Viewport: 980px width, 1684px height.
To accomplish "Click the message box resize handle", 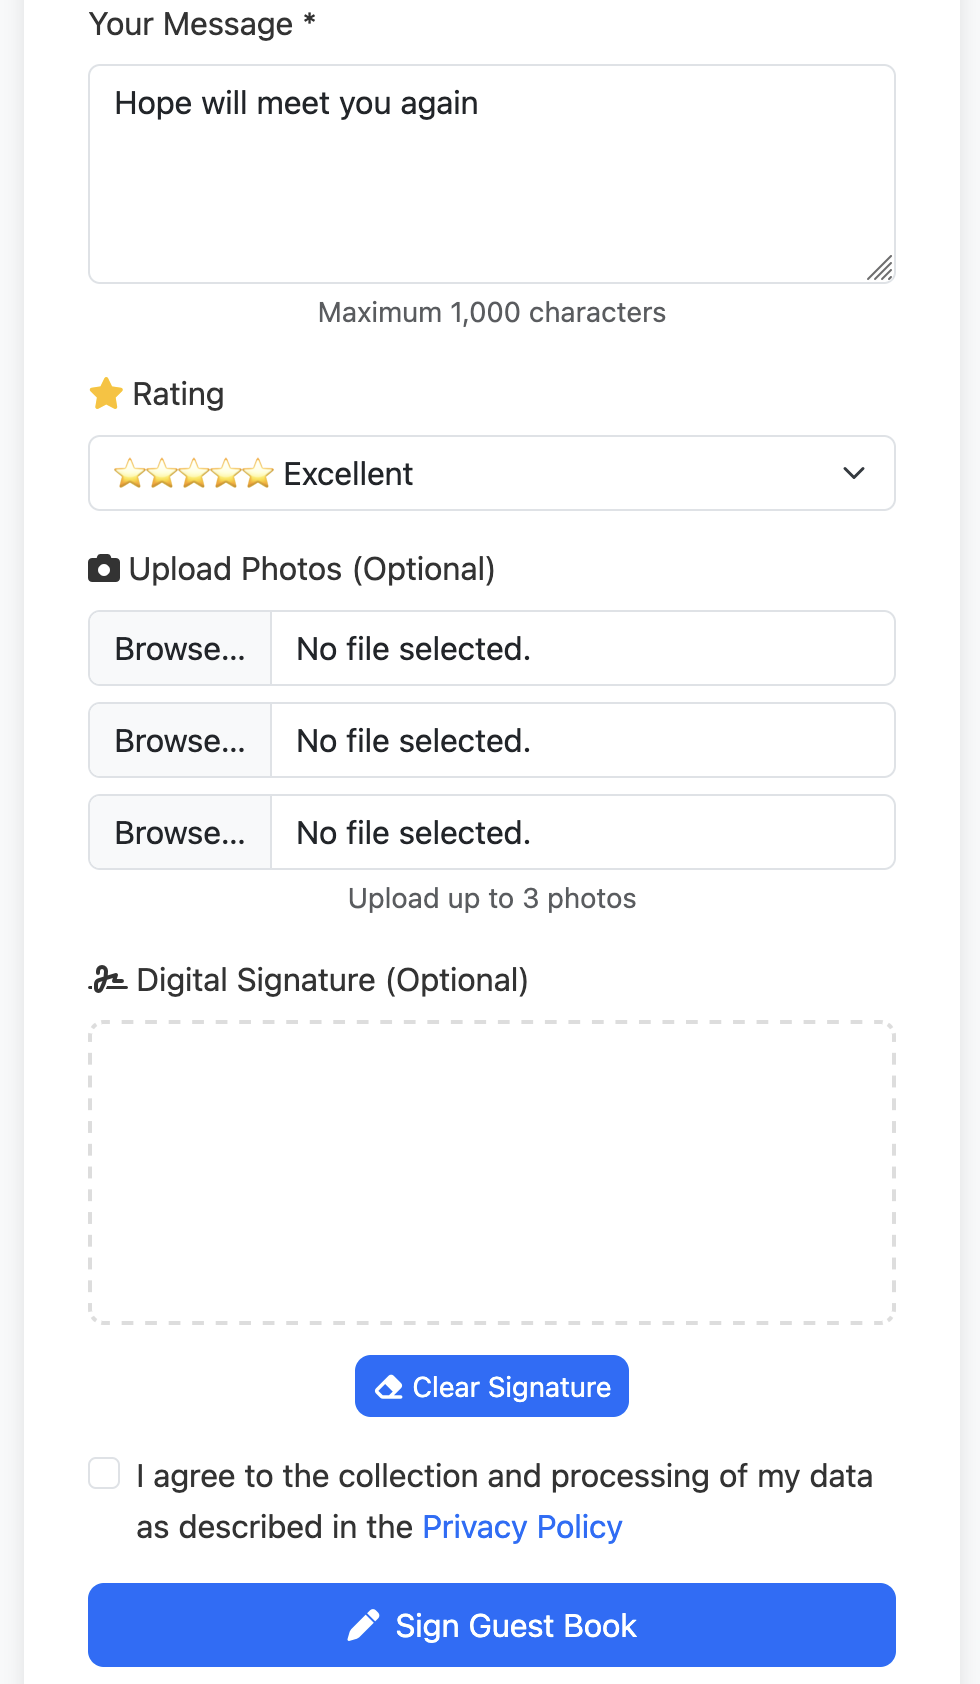I will pos(880,268).
